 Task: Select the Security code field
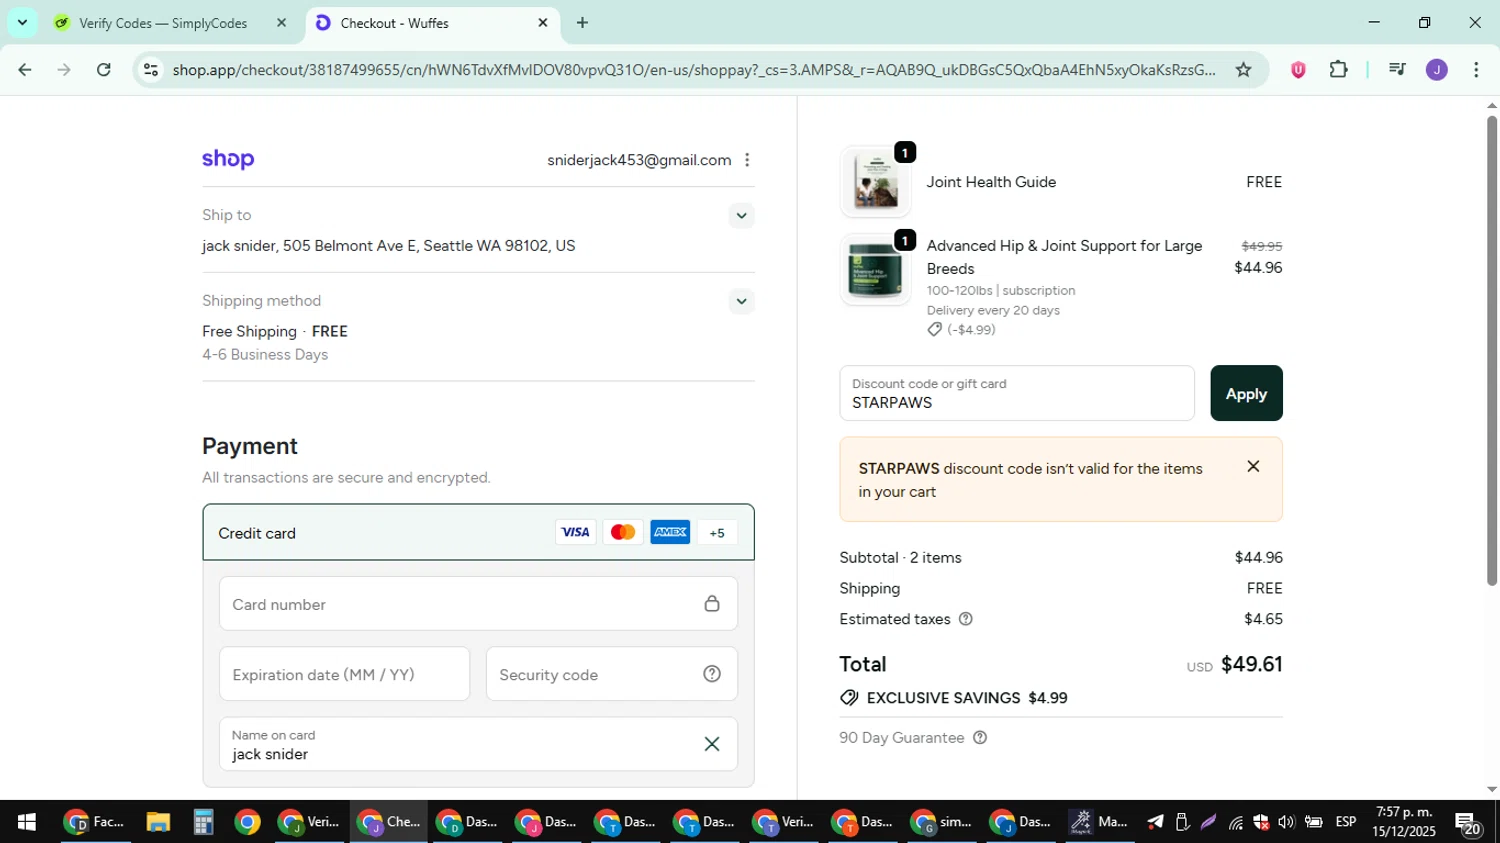(x=612, y=674)
